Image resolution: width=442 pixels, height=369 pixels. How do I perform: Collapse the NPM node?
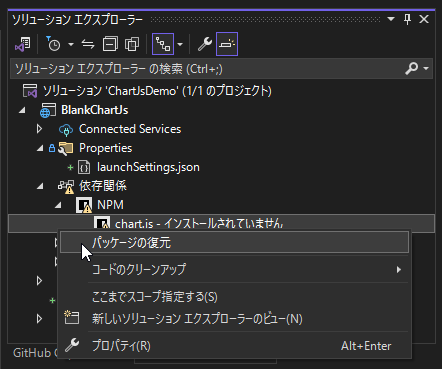(x=58, y=205)
